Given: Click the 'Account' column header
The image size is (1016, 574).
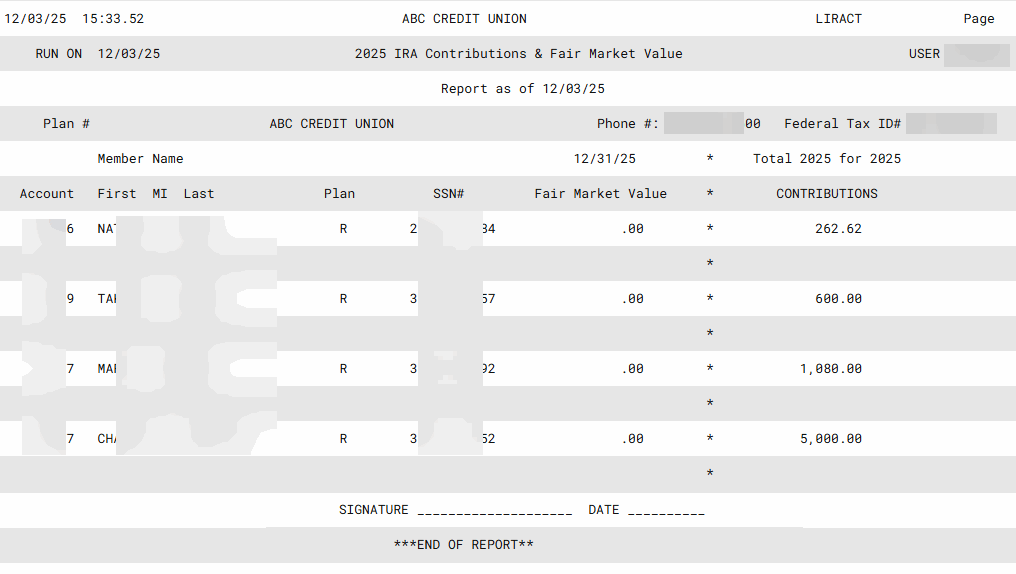Looking at the screenshot, I should (x=47, y=194).
